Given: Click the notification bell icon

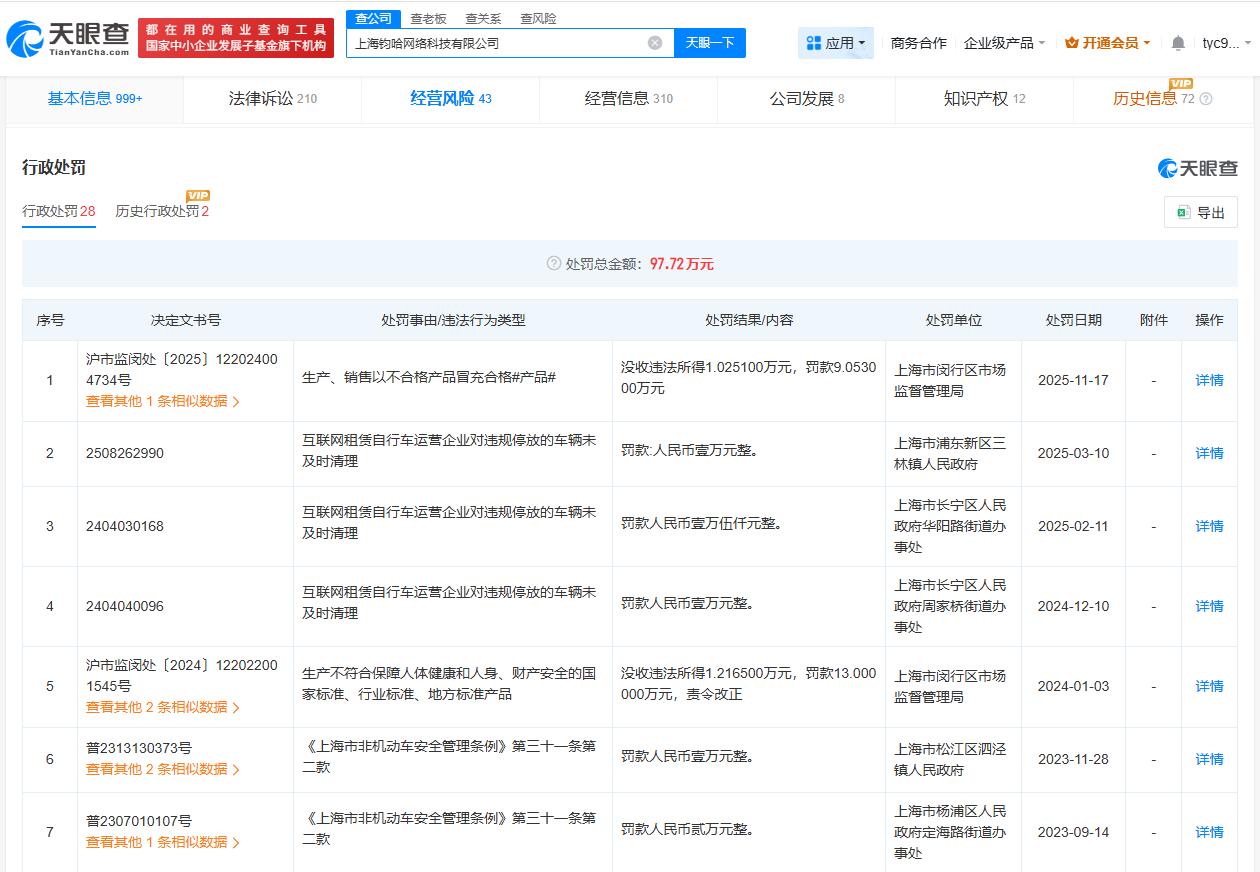Looking at the screenshot, I should point(1178,43).
